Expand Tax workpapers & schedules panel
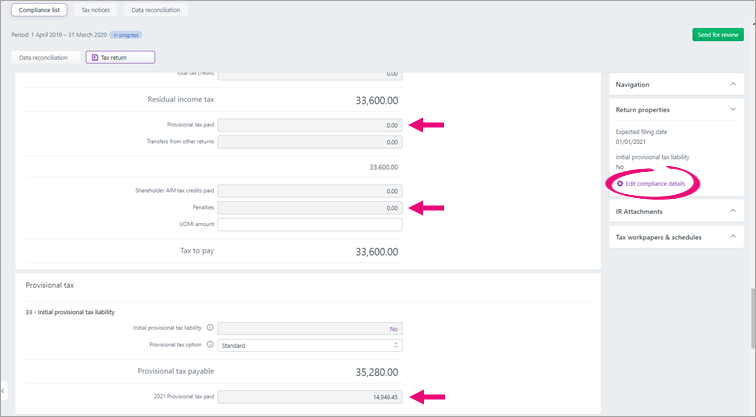756x417 pixels. (732, 237)
